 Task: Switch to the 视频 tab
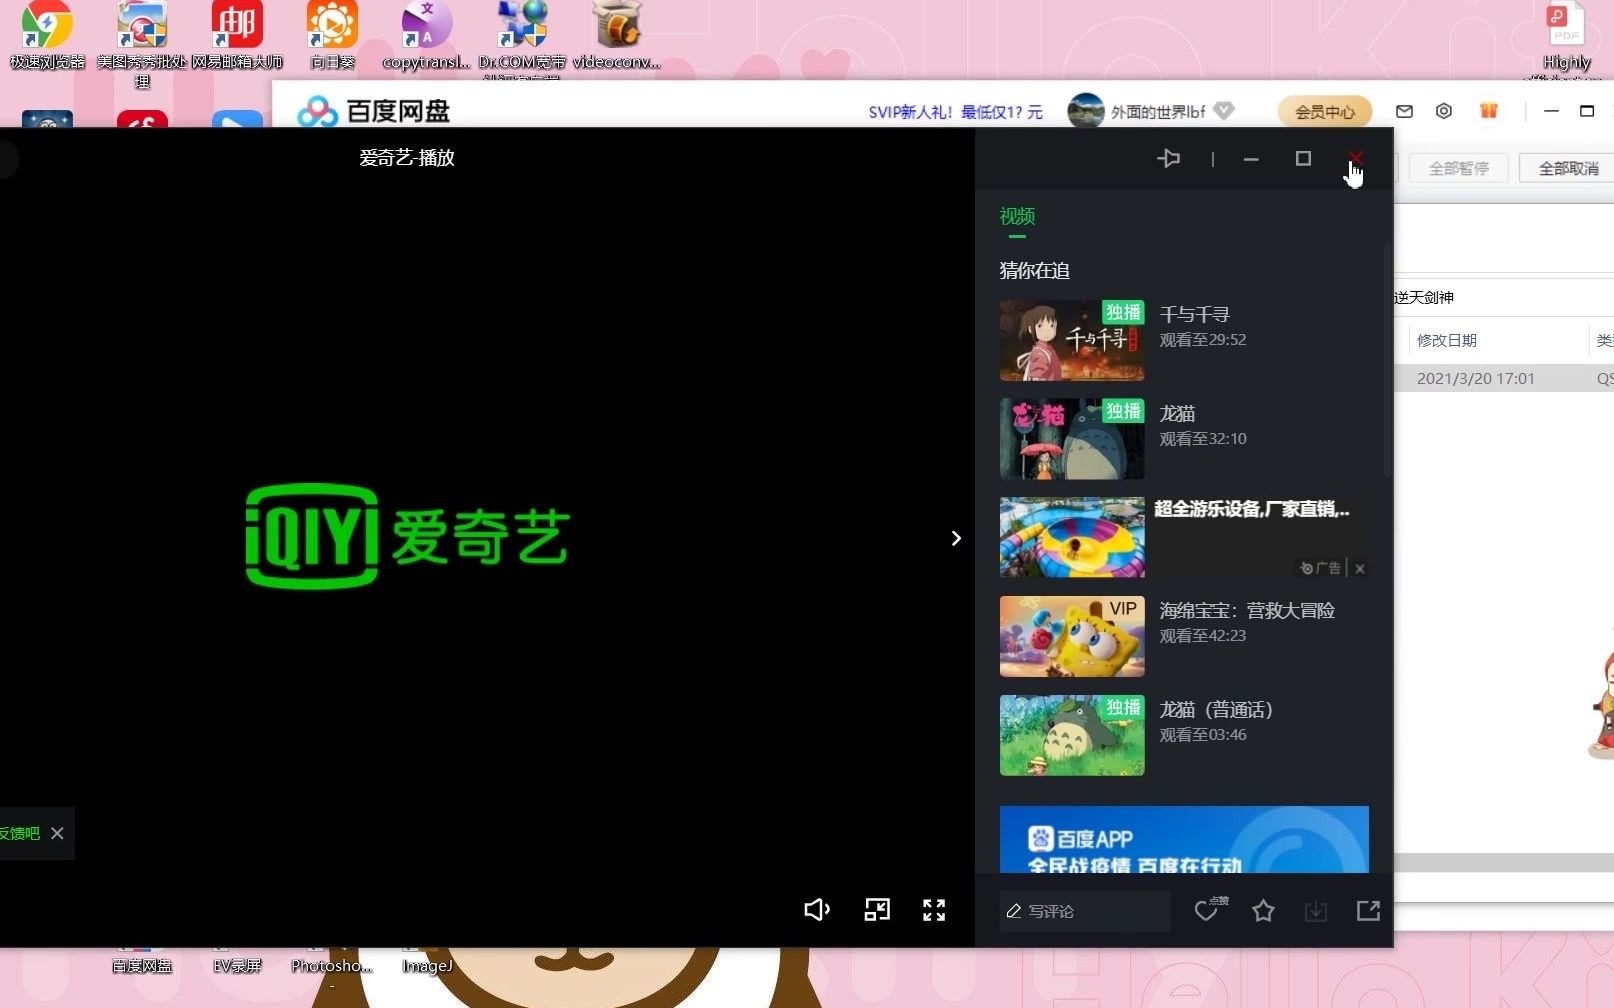[x=1017, y=217]
